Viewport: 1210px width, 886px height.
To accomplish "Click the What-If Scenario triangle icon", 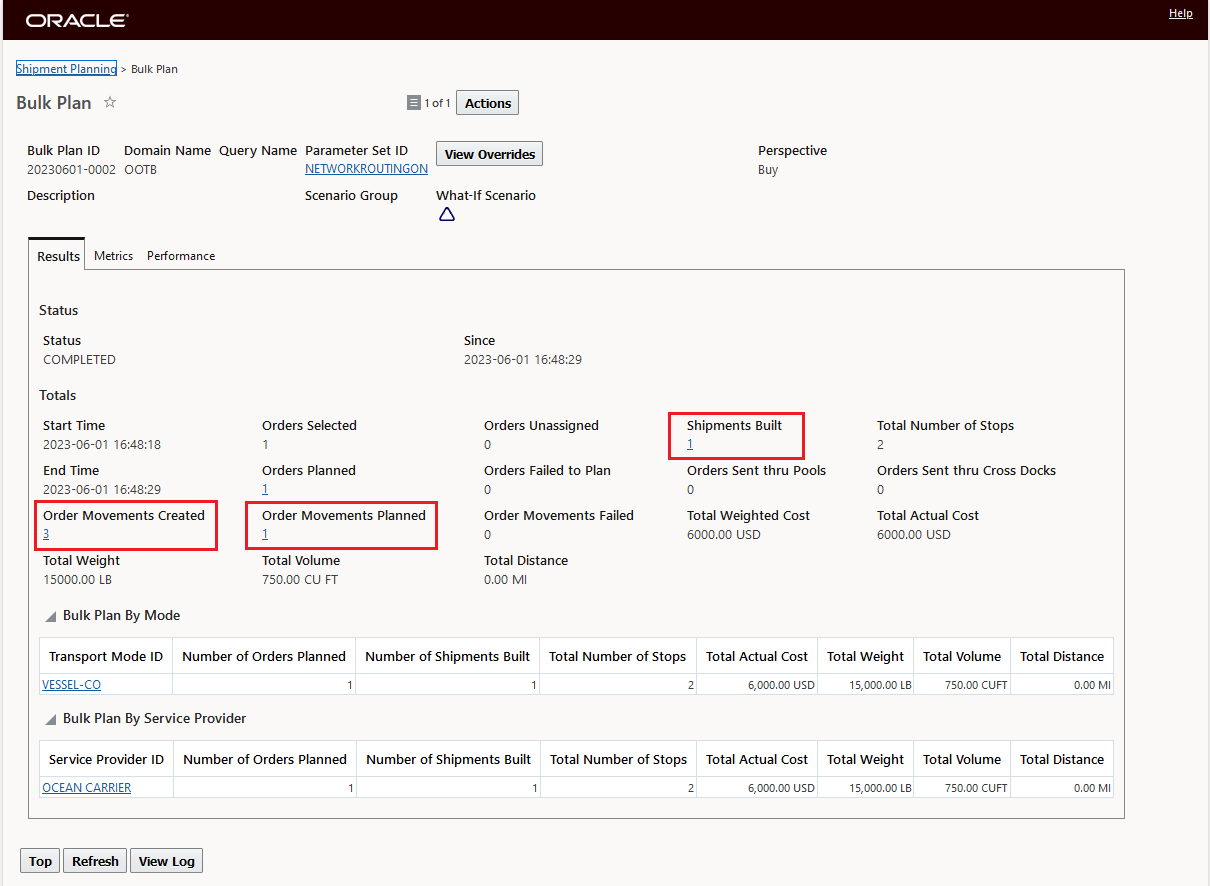I will click(x=447, y=214).
